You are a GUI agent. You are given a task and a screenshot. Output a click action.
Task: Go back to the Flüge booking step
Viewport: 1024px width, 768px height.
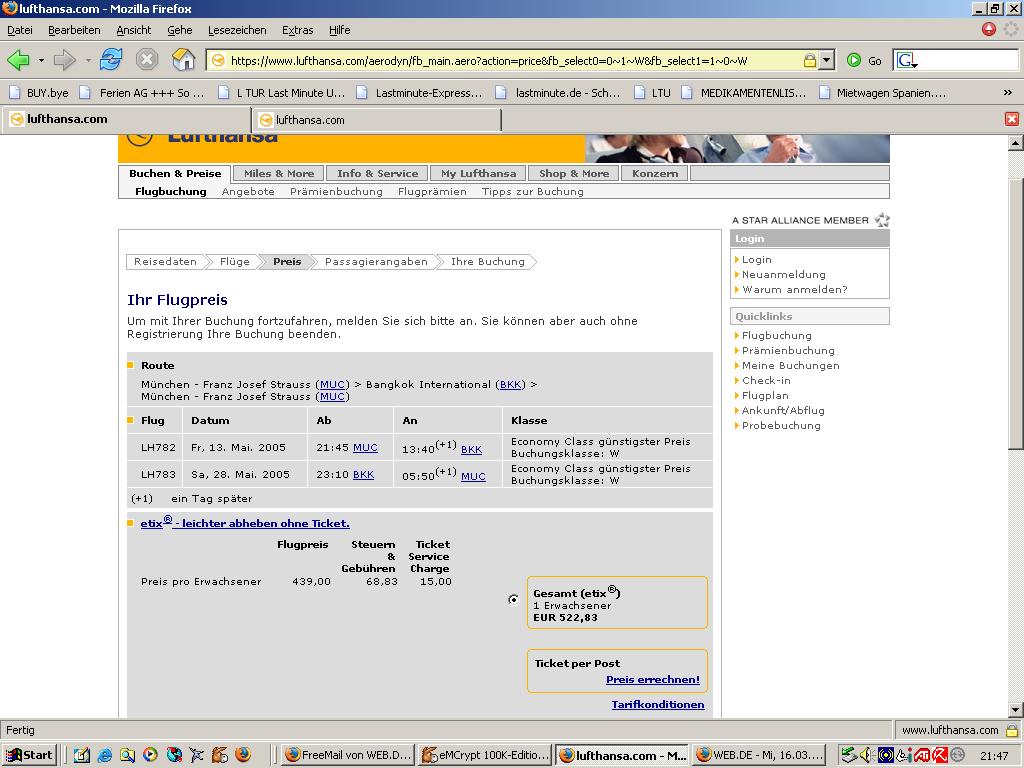click(x=234, y=262)
